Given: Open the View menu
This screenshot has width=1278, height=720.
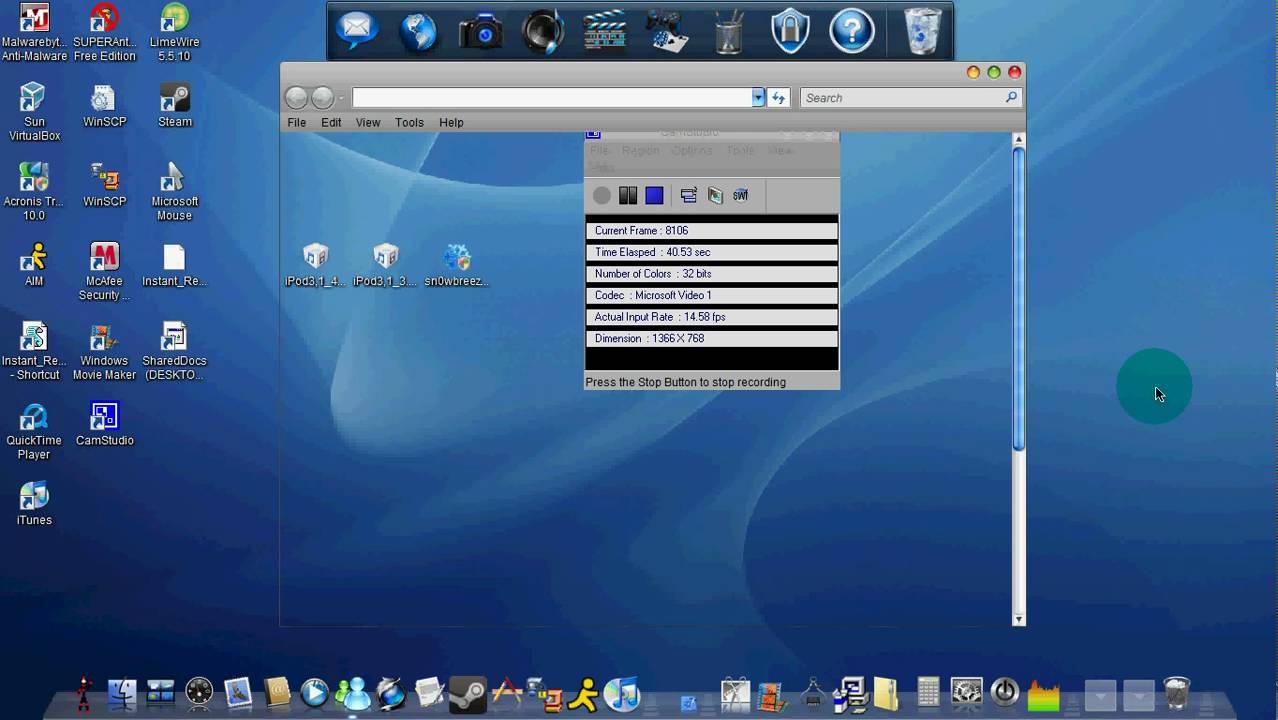Looking at the screenshot, I should coord(368,122).
